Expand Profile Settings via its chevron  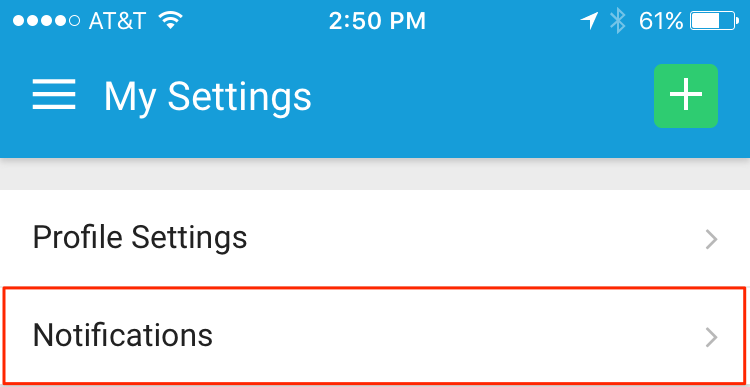[711, 240]
